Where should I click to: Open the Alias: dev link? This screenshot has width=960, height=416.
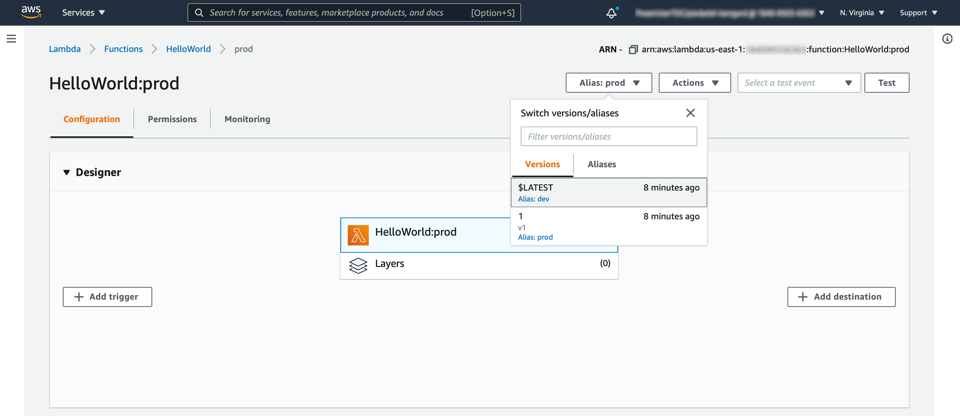tap(534, 199)
